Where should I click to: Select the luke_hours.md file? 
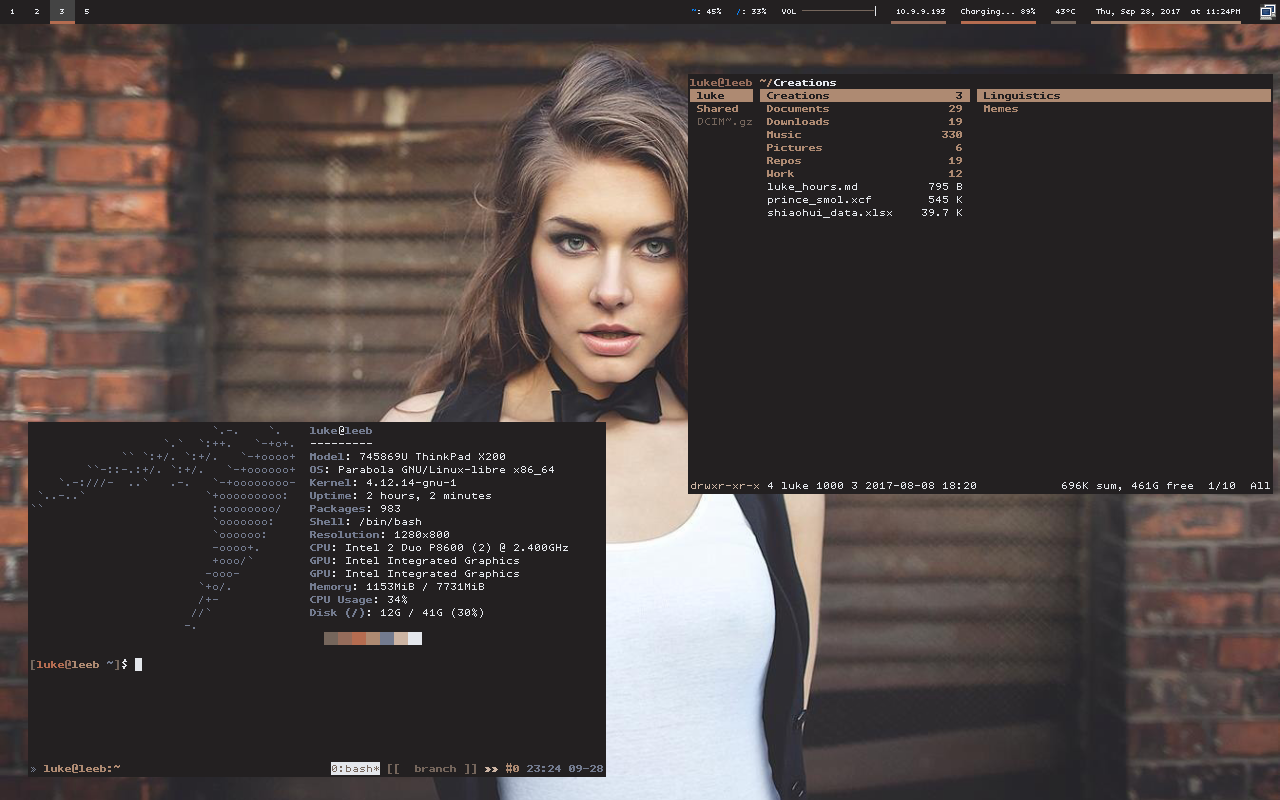coord(812,187)
